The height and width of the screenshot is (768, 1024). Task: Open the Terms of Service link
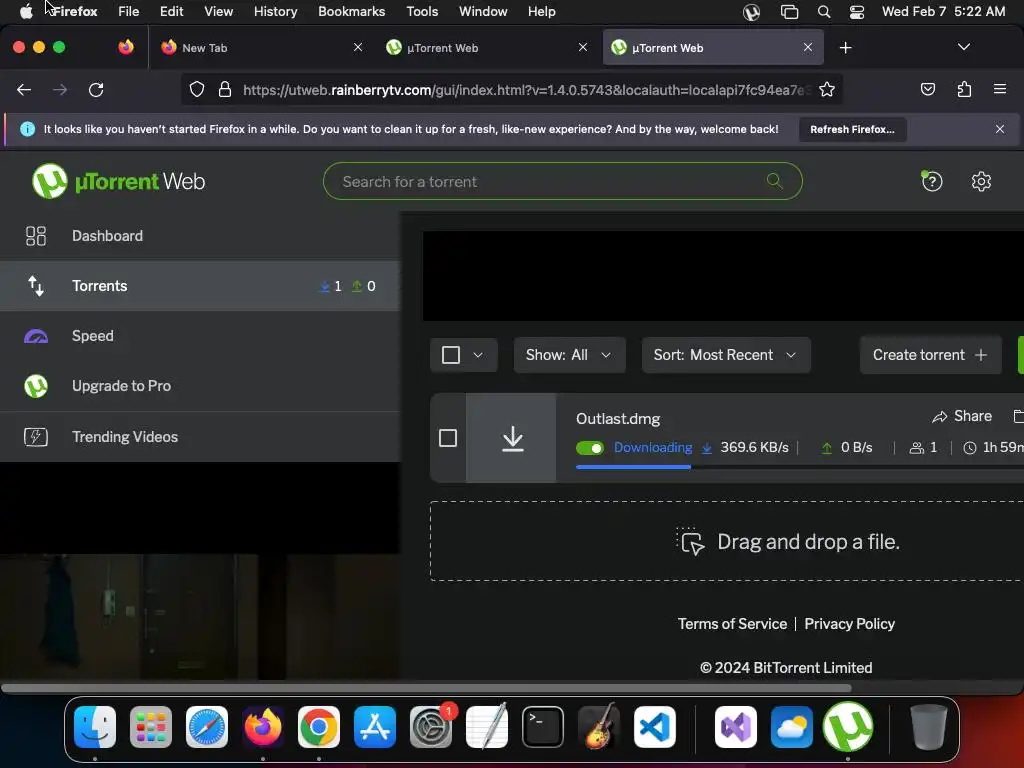pyautogui.click(x=732, y=624)
